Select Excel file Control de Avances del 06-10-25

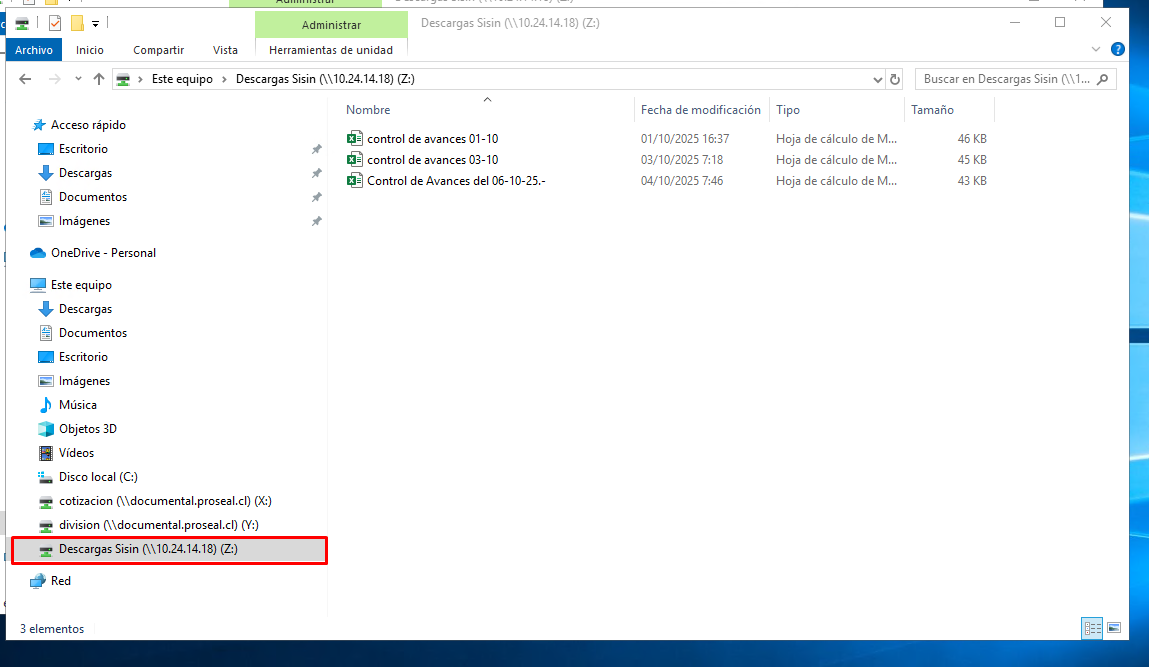pyautogui.click(x=455, y=181)
